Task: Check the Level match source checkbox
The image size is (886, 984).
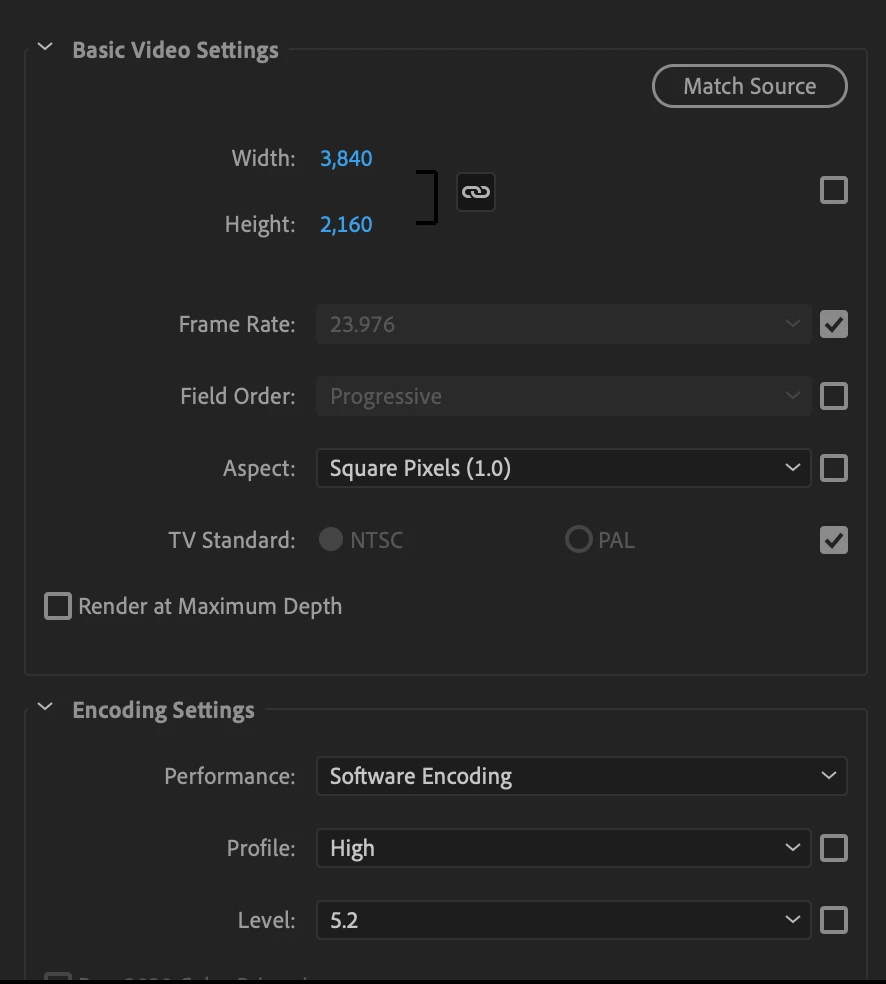Action: 833,920
